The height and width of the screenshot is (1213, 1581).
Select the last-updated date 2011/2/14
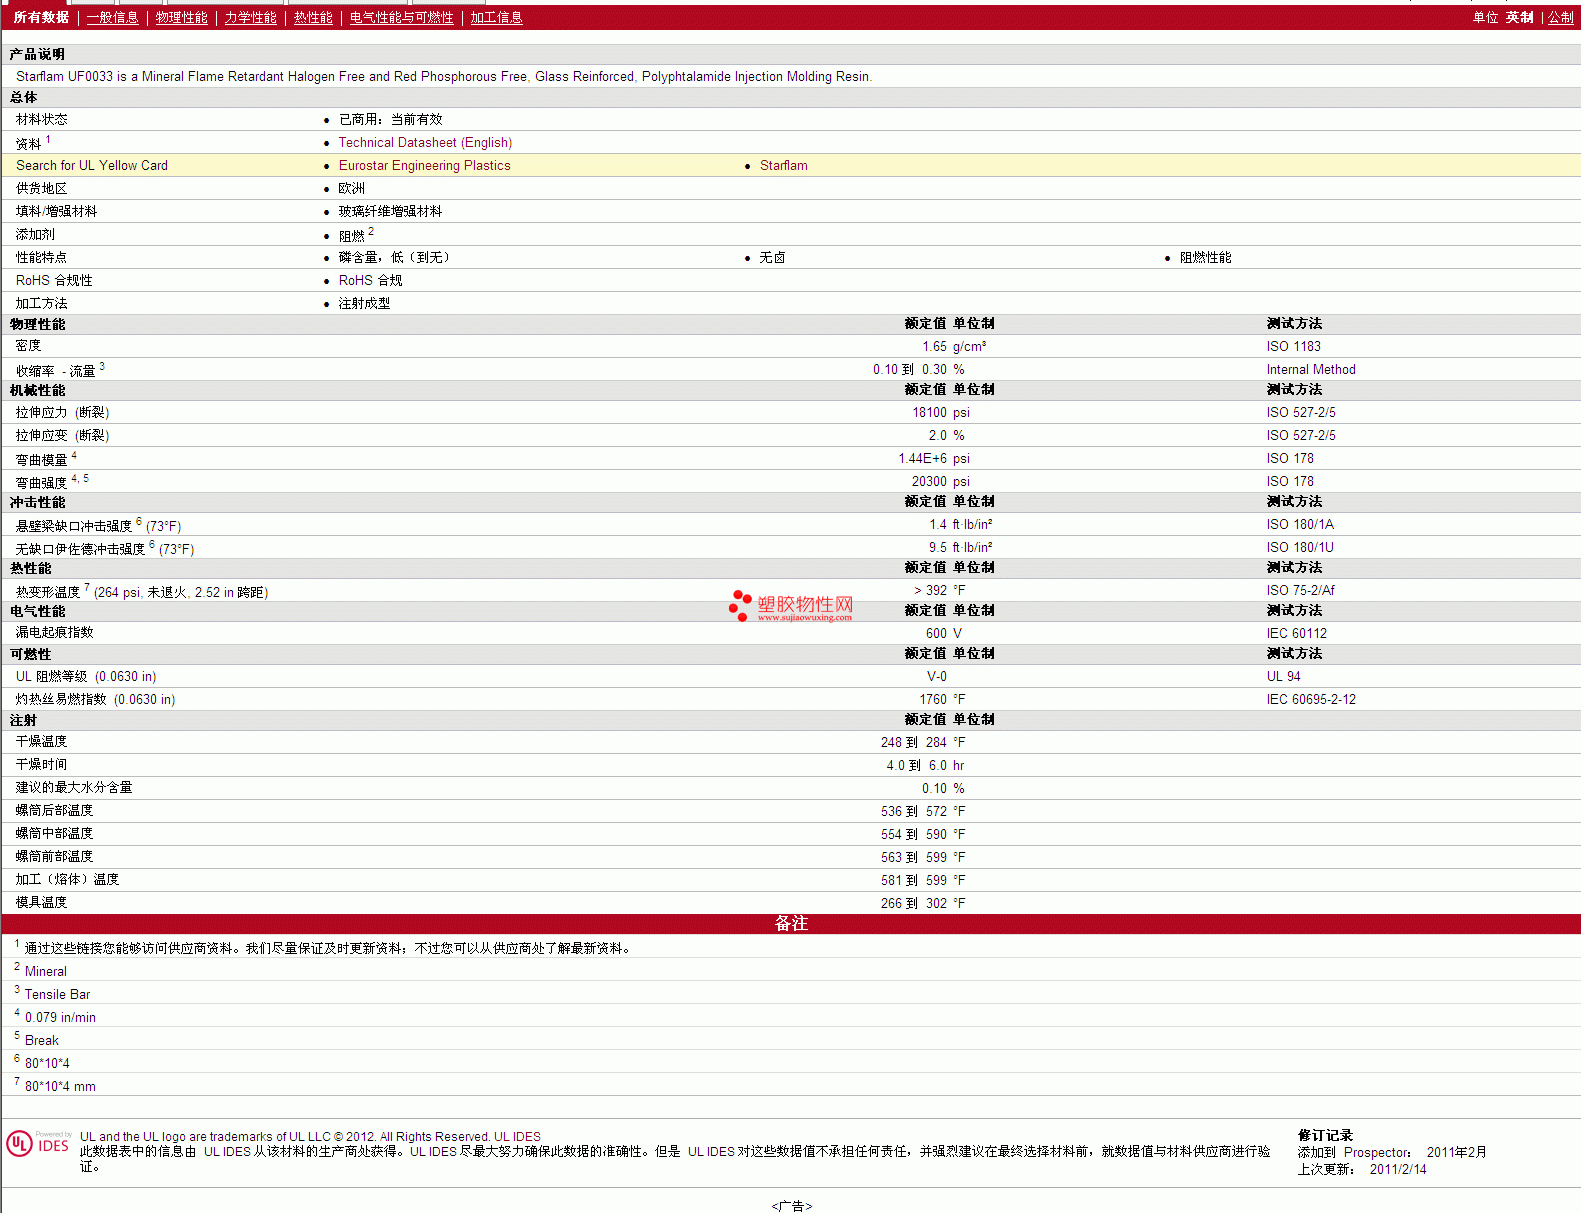(1398, 1170)
